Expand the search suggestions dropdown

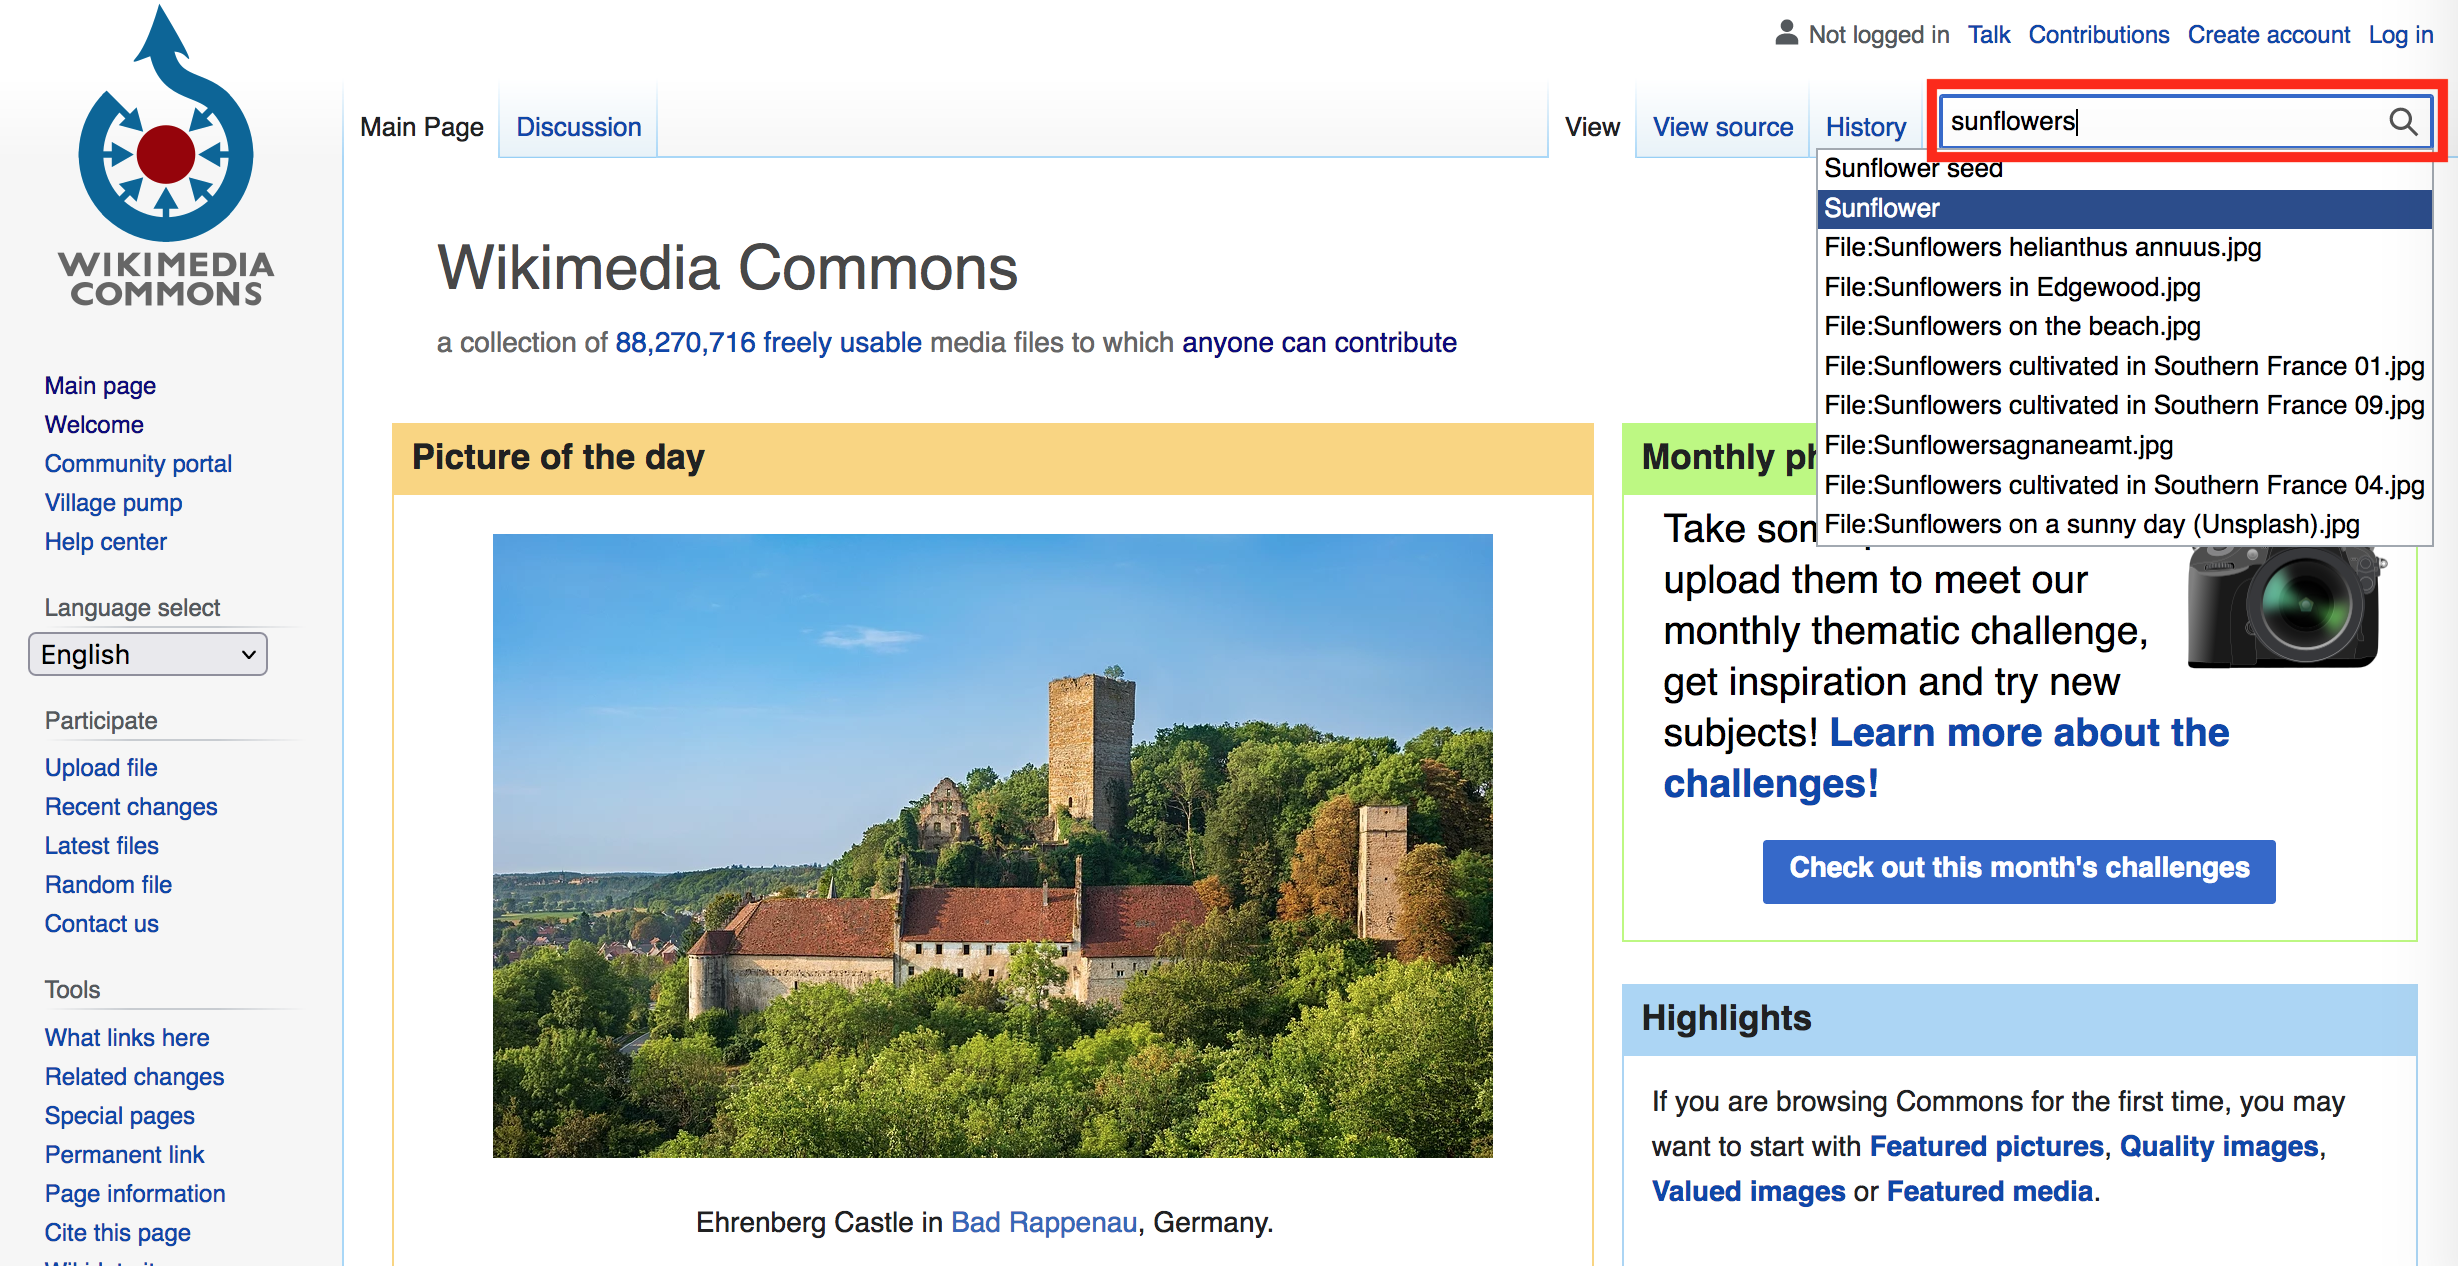click(x=2124, y=347)
